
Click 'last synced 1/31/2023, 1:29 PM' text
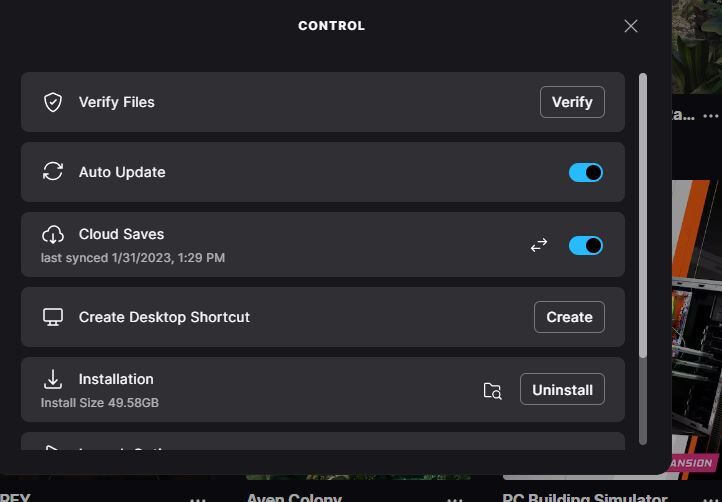point(133,257)
